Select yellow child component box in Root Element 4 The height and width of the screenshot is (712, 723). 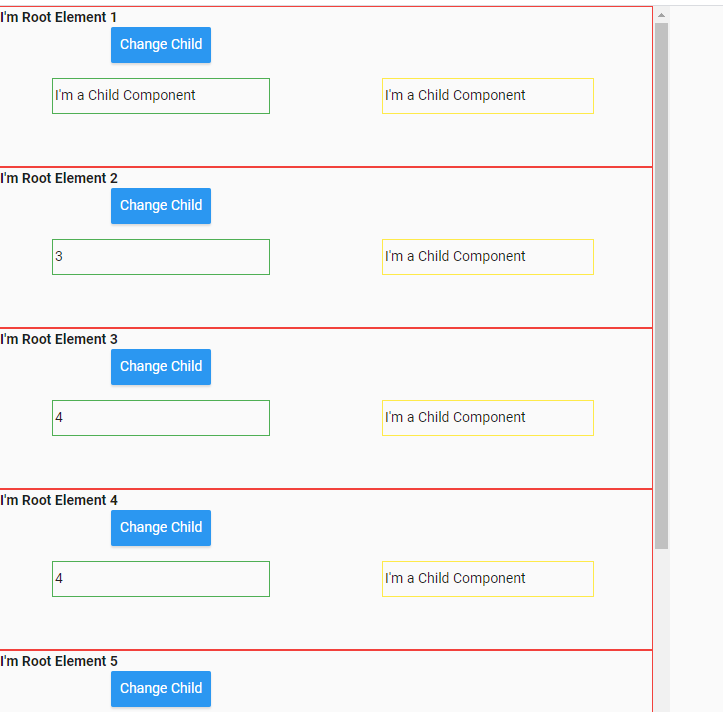(487, 579)
